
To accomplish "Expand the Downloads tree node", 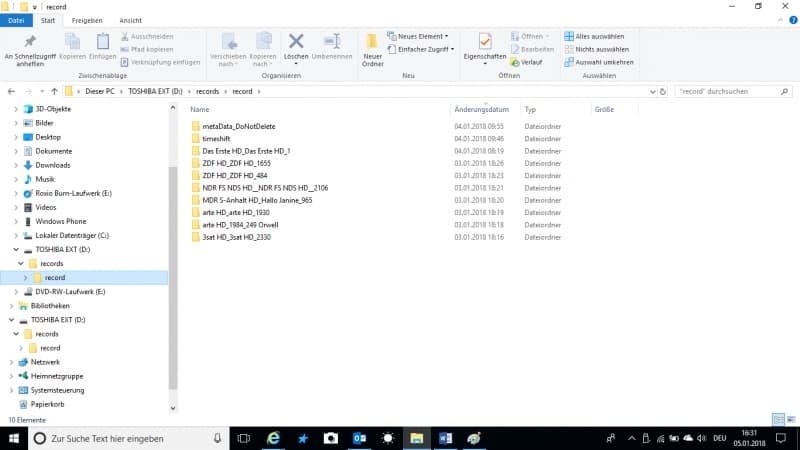I will pos(16,165).
